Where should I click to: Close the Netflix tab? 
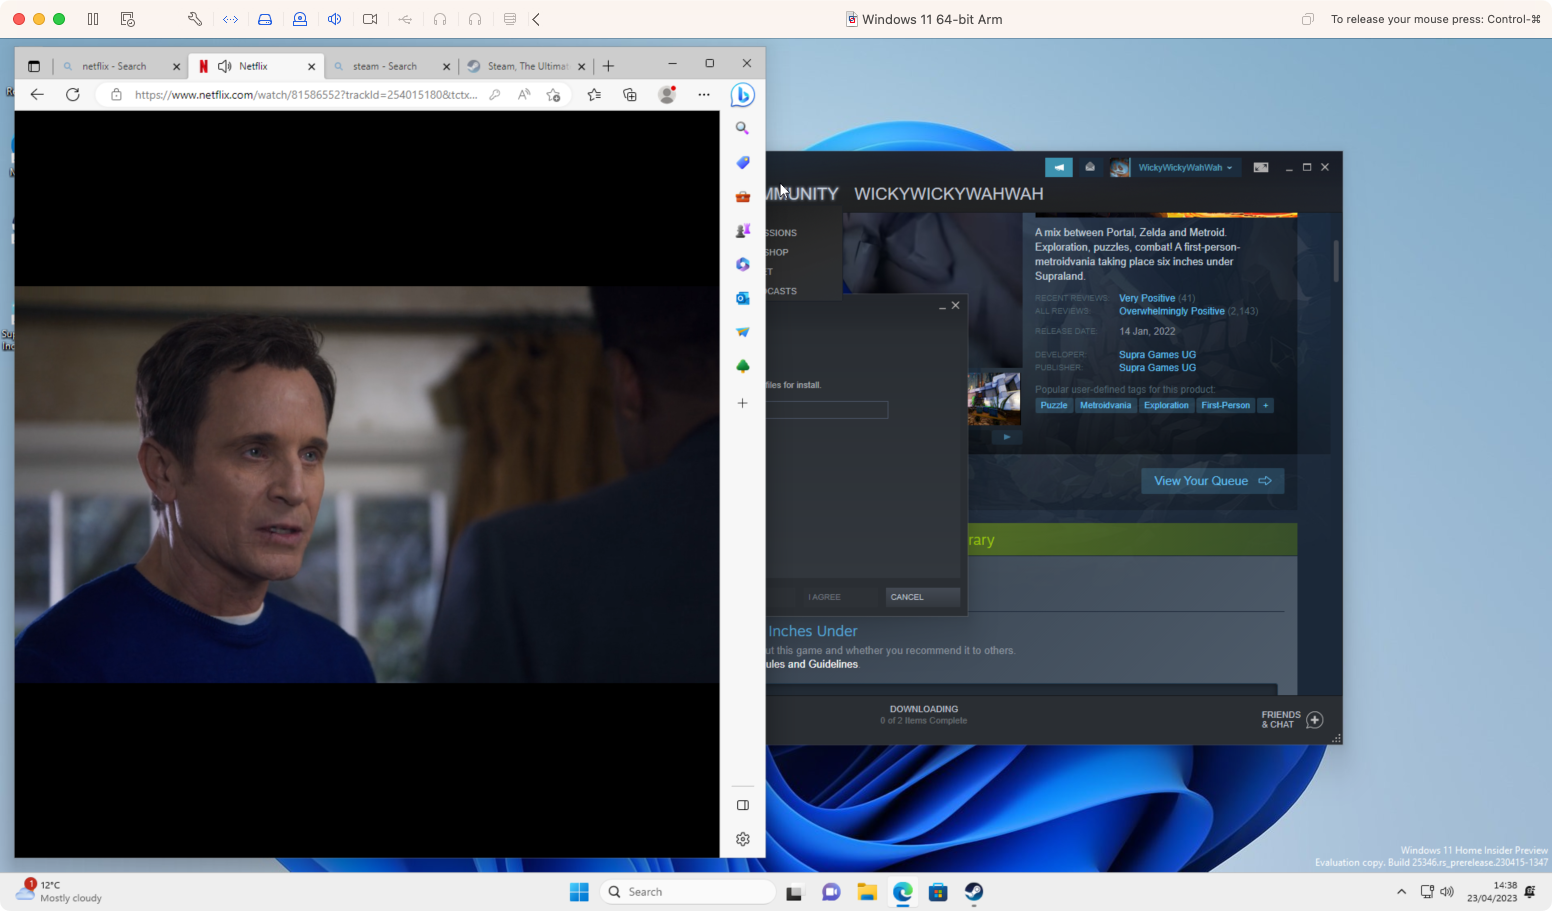[x=311, y=66]
